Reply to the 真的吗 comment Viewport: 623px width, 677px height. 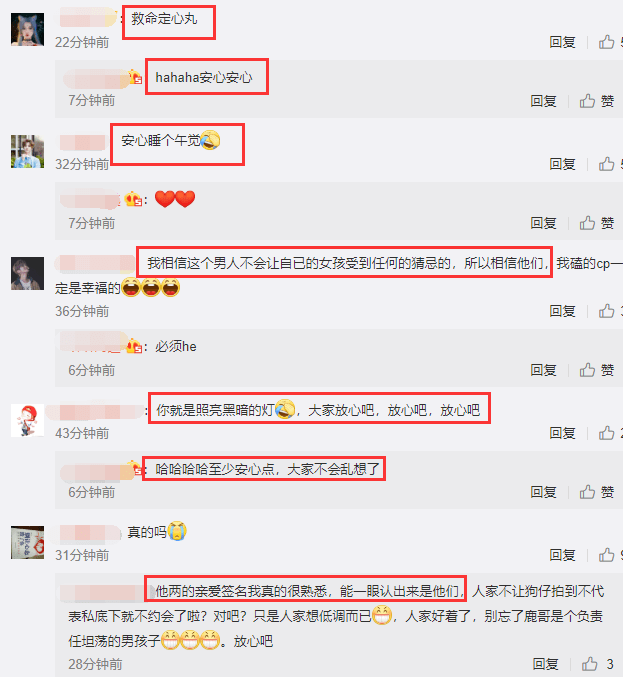(562, 555)
